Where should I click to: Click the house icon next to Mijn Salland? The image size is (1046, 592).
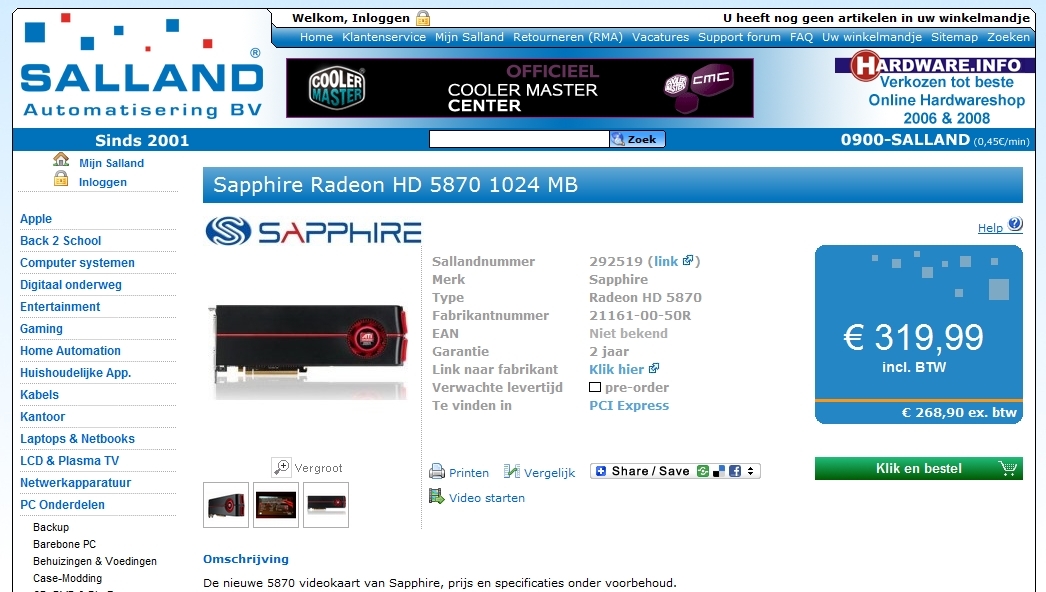click(x=61, y=160)
